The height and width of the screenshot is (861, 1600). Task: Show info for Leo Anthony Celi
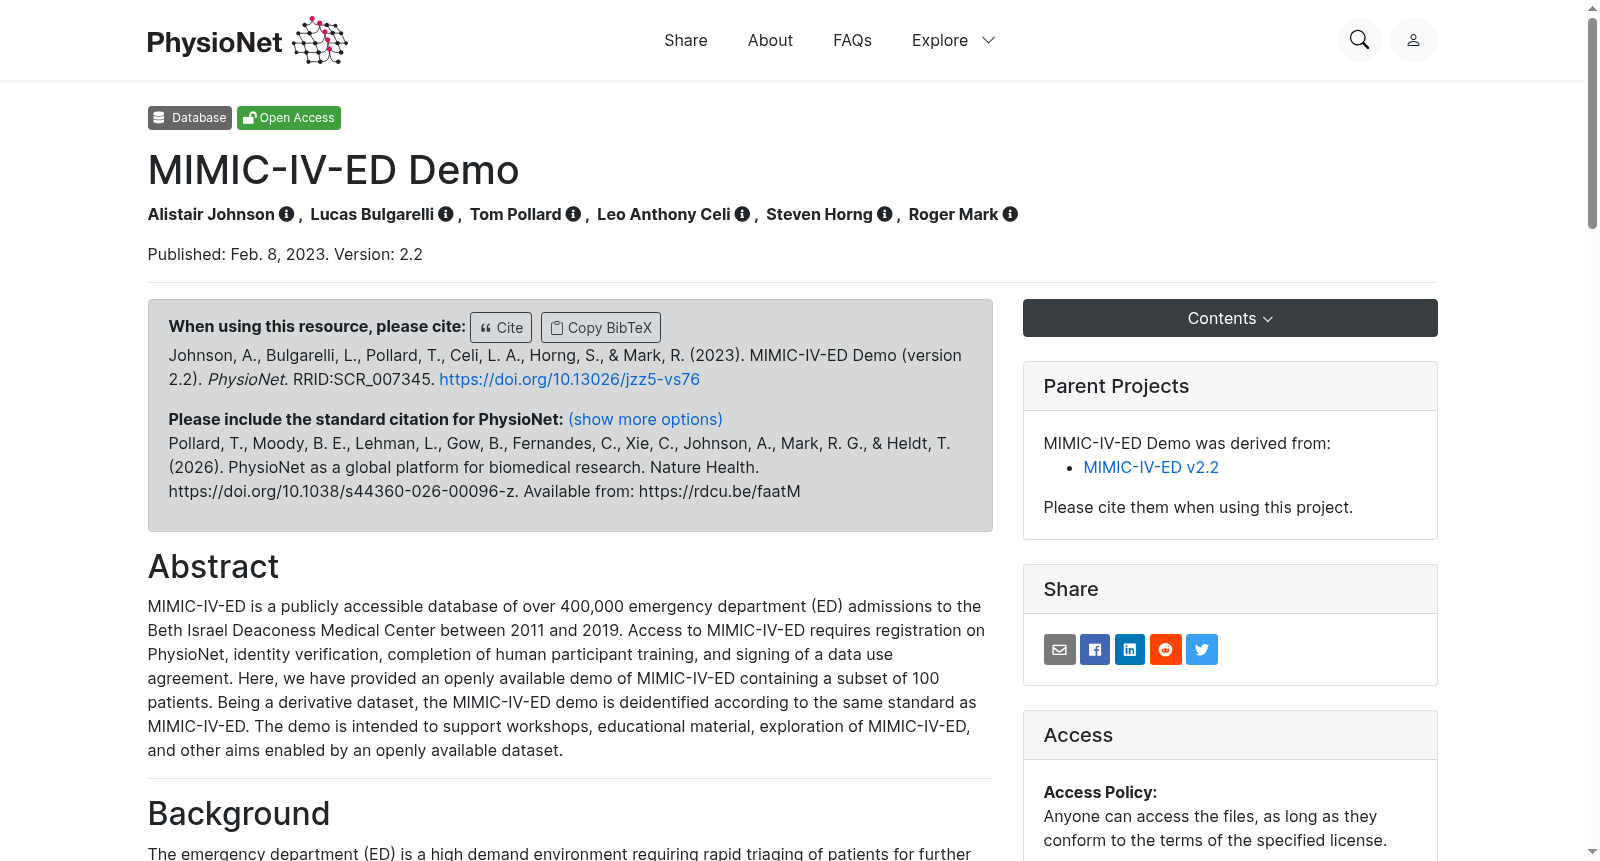tap(742, 214)
